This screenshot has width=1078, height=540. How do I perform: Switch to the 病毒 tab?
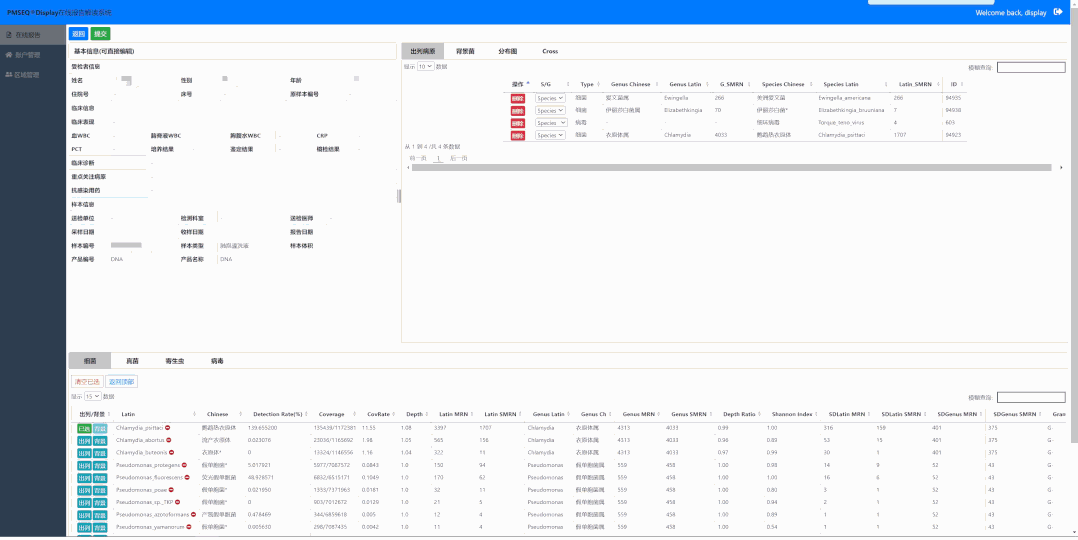pos(217,360)
